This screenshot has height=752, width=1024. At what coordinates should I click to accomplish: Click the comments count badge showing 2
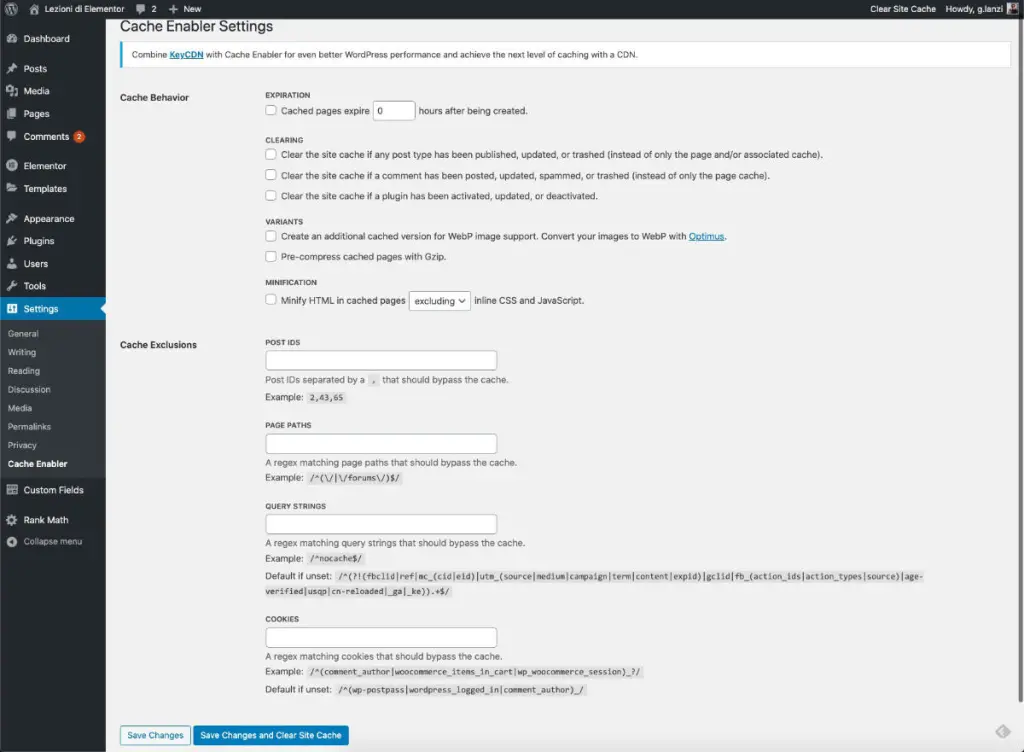(x=79, y=136)
